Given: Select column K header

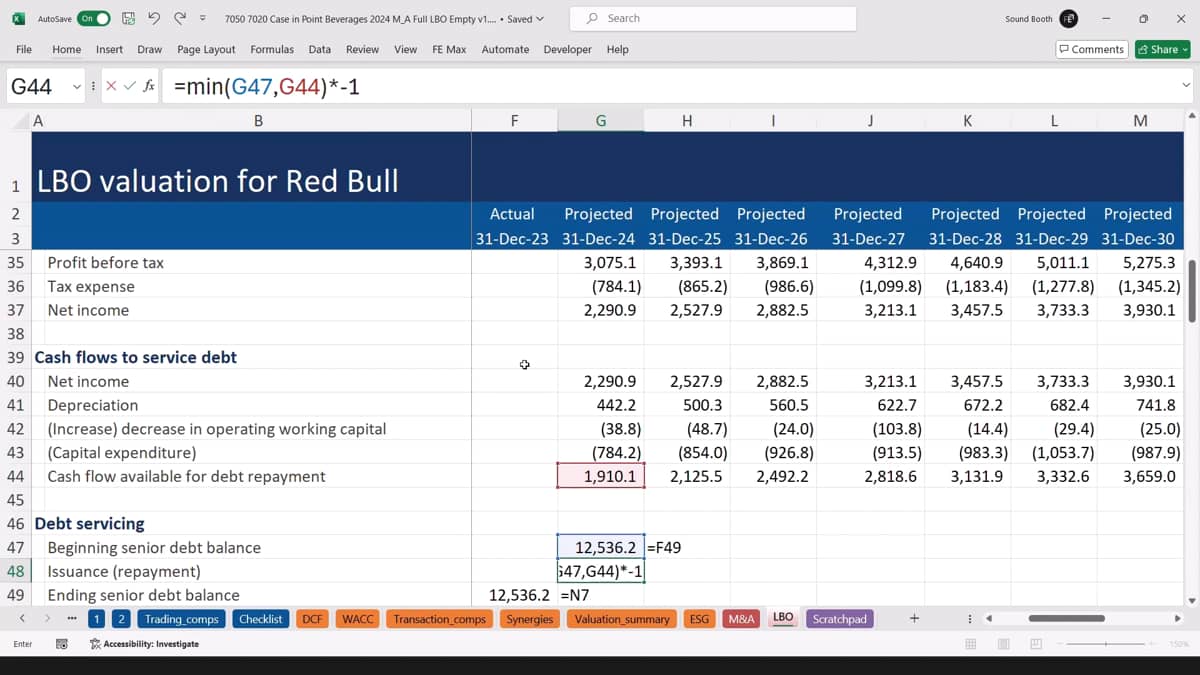Looking at the screenshot, I should click(968, 121).
